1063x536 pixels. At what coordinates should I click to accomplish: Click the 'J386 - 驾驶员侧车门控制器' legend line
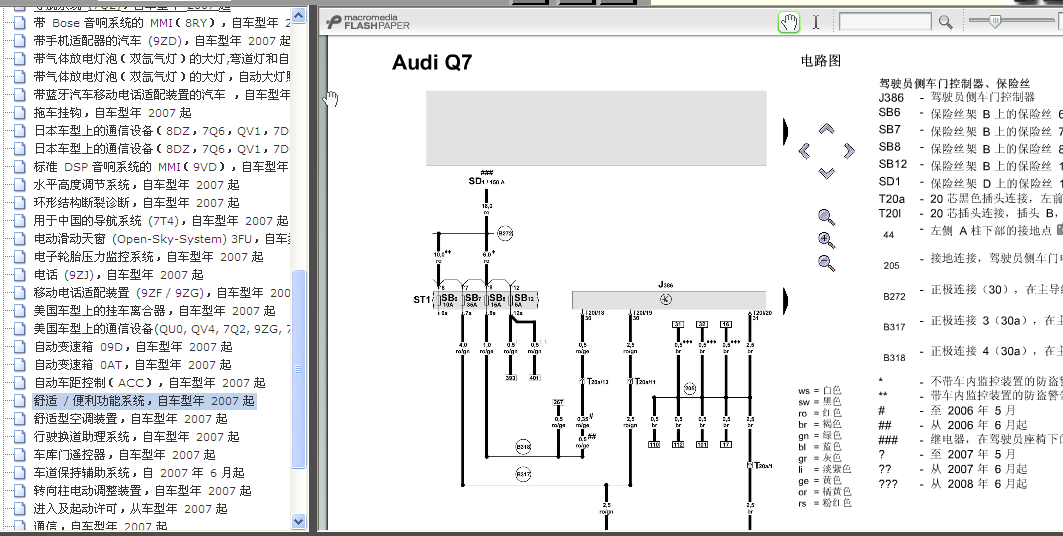957,97
